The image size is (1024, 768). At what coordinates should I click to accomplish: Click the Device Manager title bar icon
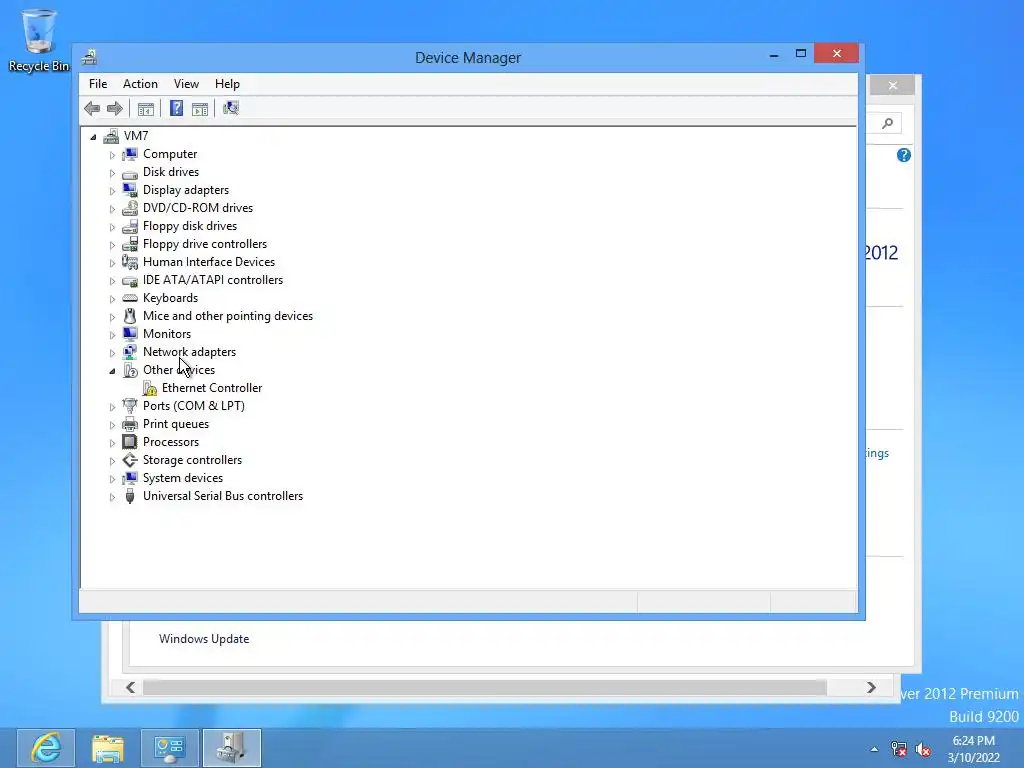coord(89,57)
